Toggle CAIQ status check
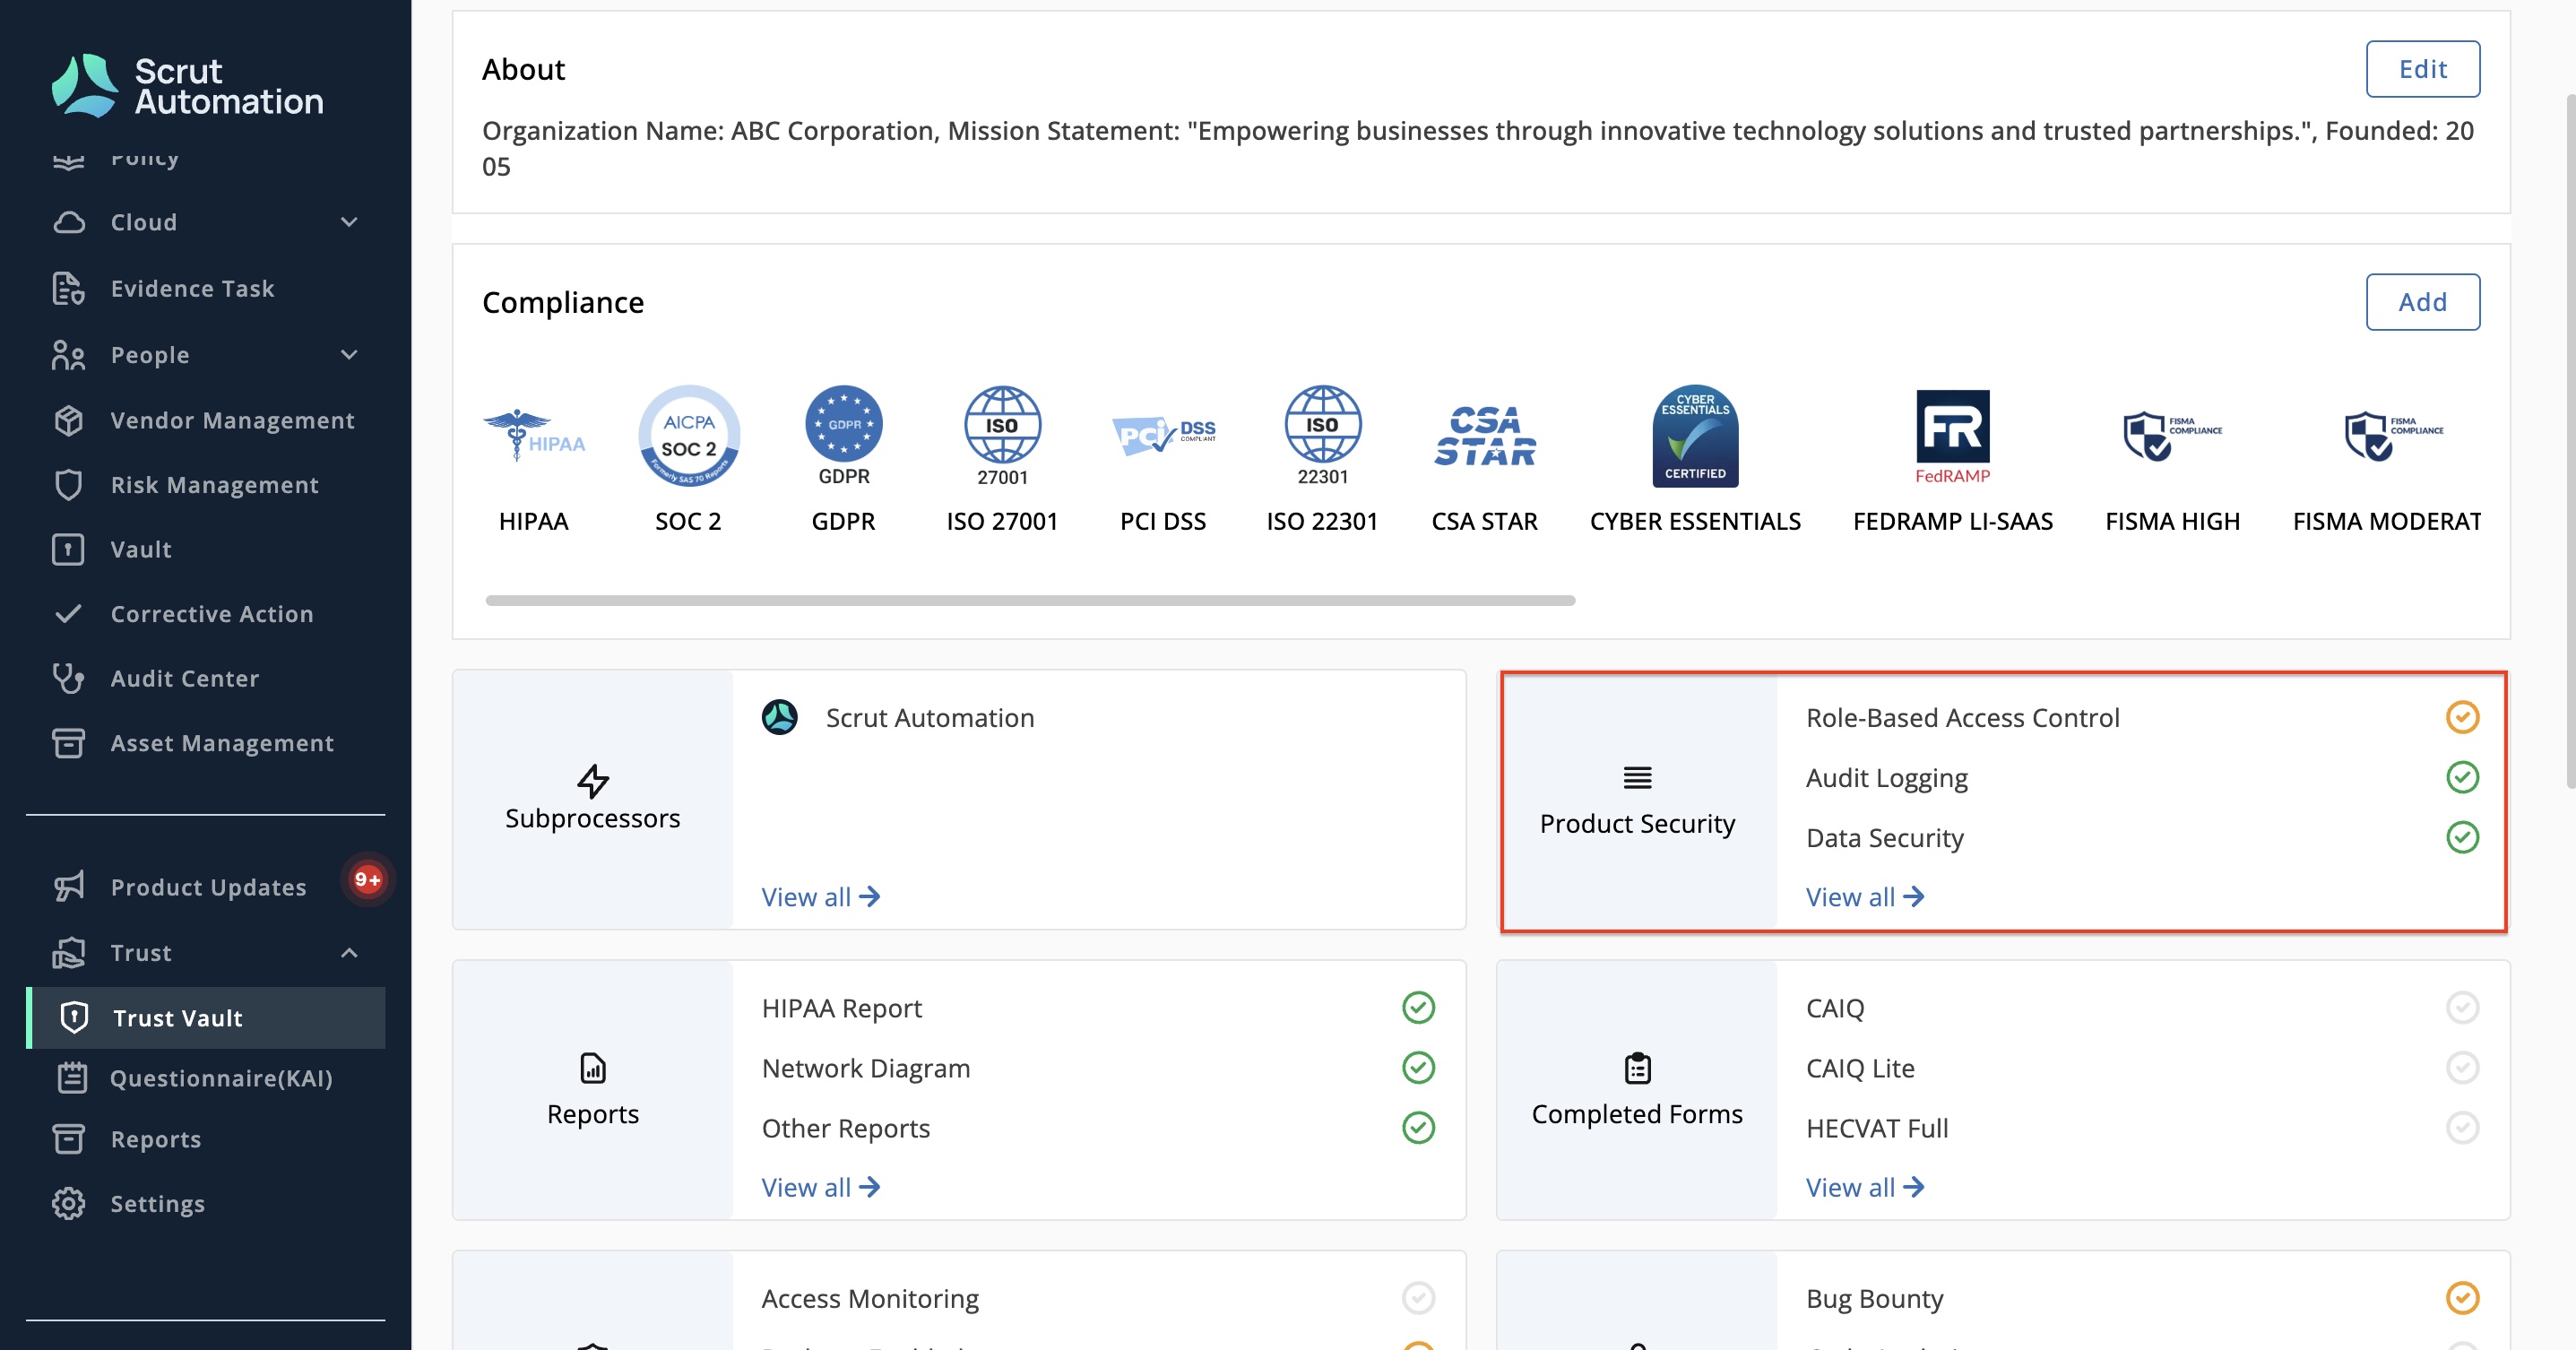 [x=2462, y=1007]
